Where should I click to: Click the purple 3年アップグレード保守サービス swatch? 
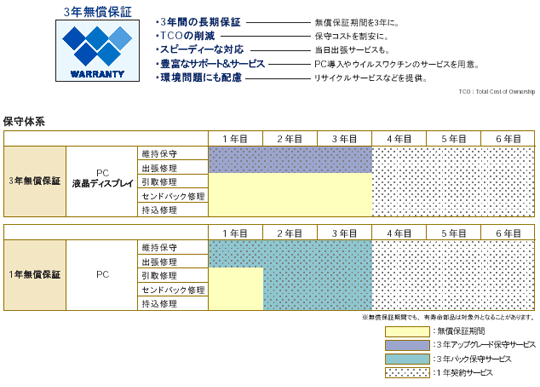[407, 345]
